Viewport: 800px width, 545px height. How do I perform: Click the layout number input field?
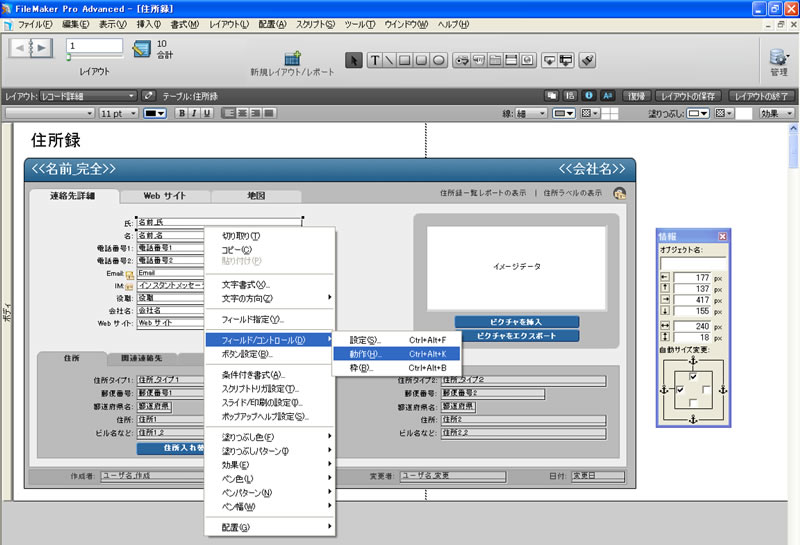pyautogui.click(x=94, y=45)
